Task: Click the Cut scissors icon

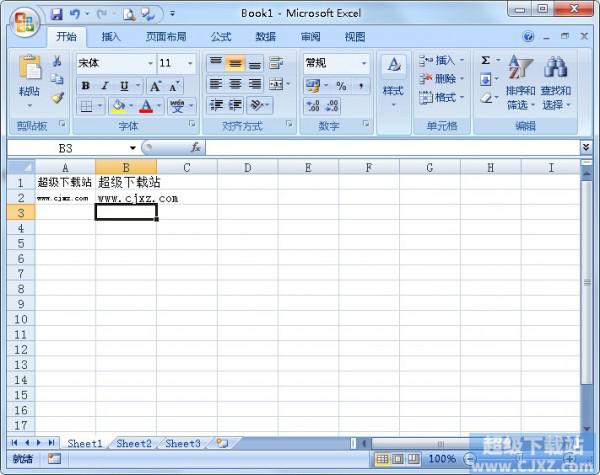Action: pos(57,62)
